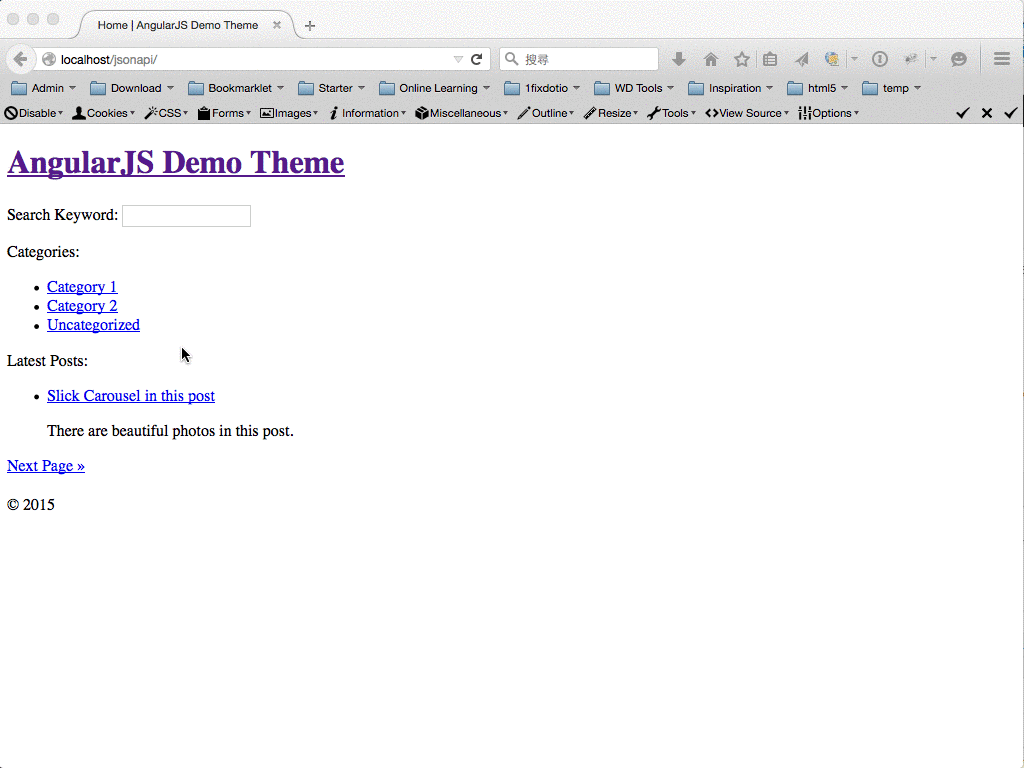Open the Information menu
The width and height of the screenshot is (1024, 768).
click(367, 113)
